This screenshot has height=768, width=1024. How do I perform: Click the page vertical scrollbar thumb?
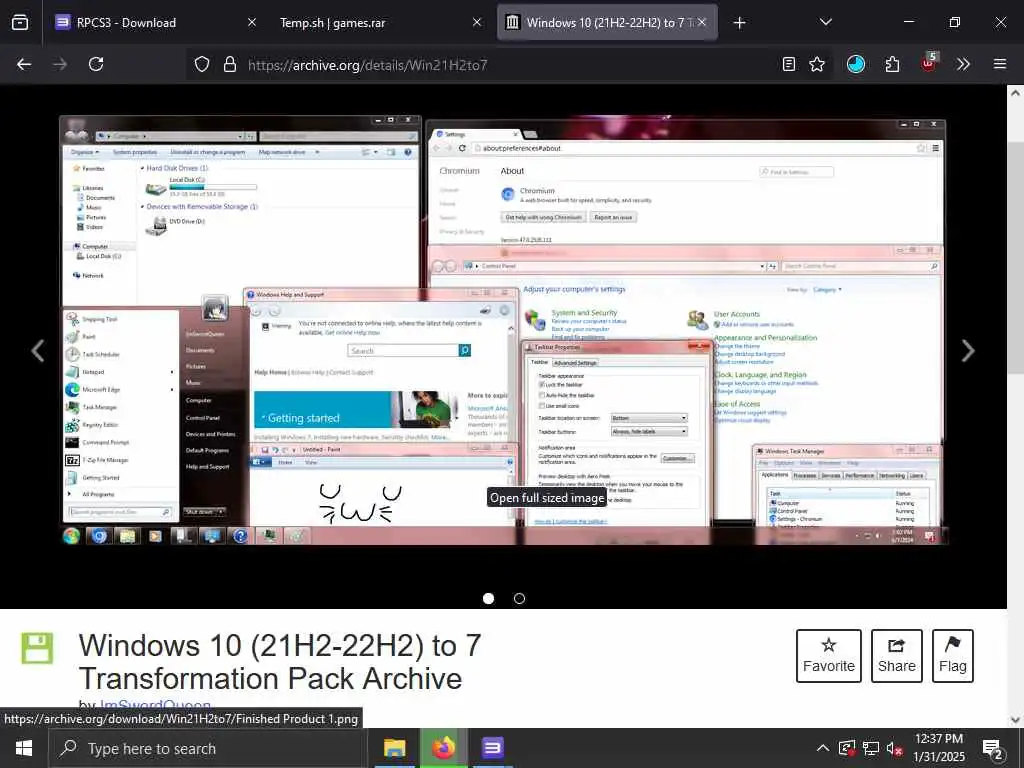(x=1015, y=257)
